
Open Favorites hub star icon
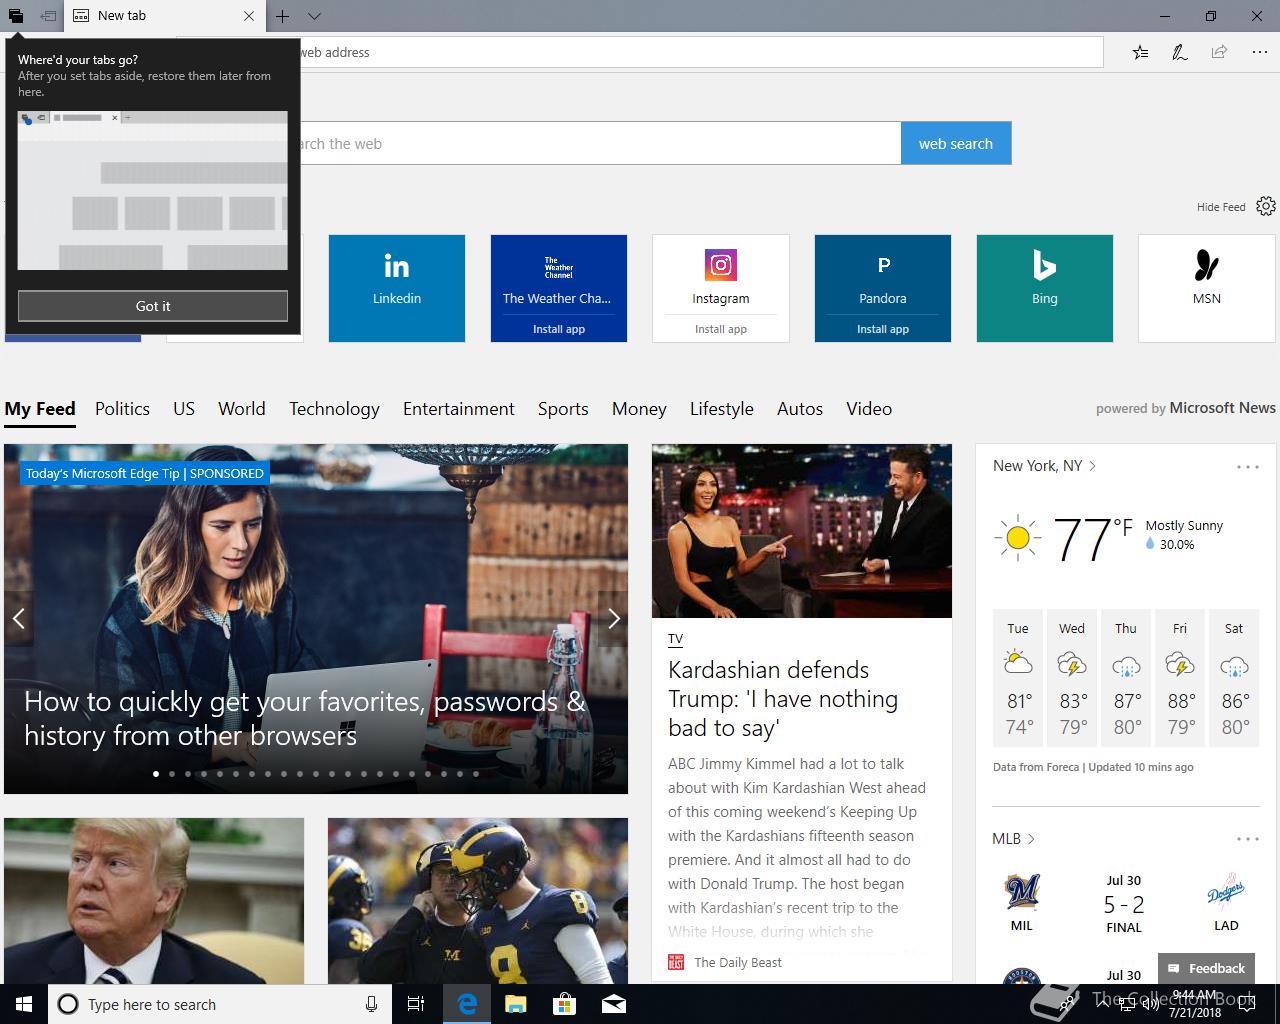pyautogui.click(x=1140, y=52)
